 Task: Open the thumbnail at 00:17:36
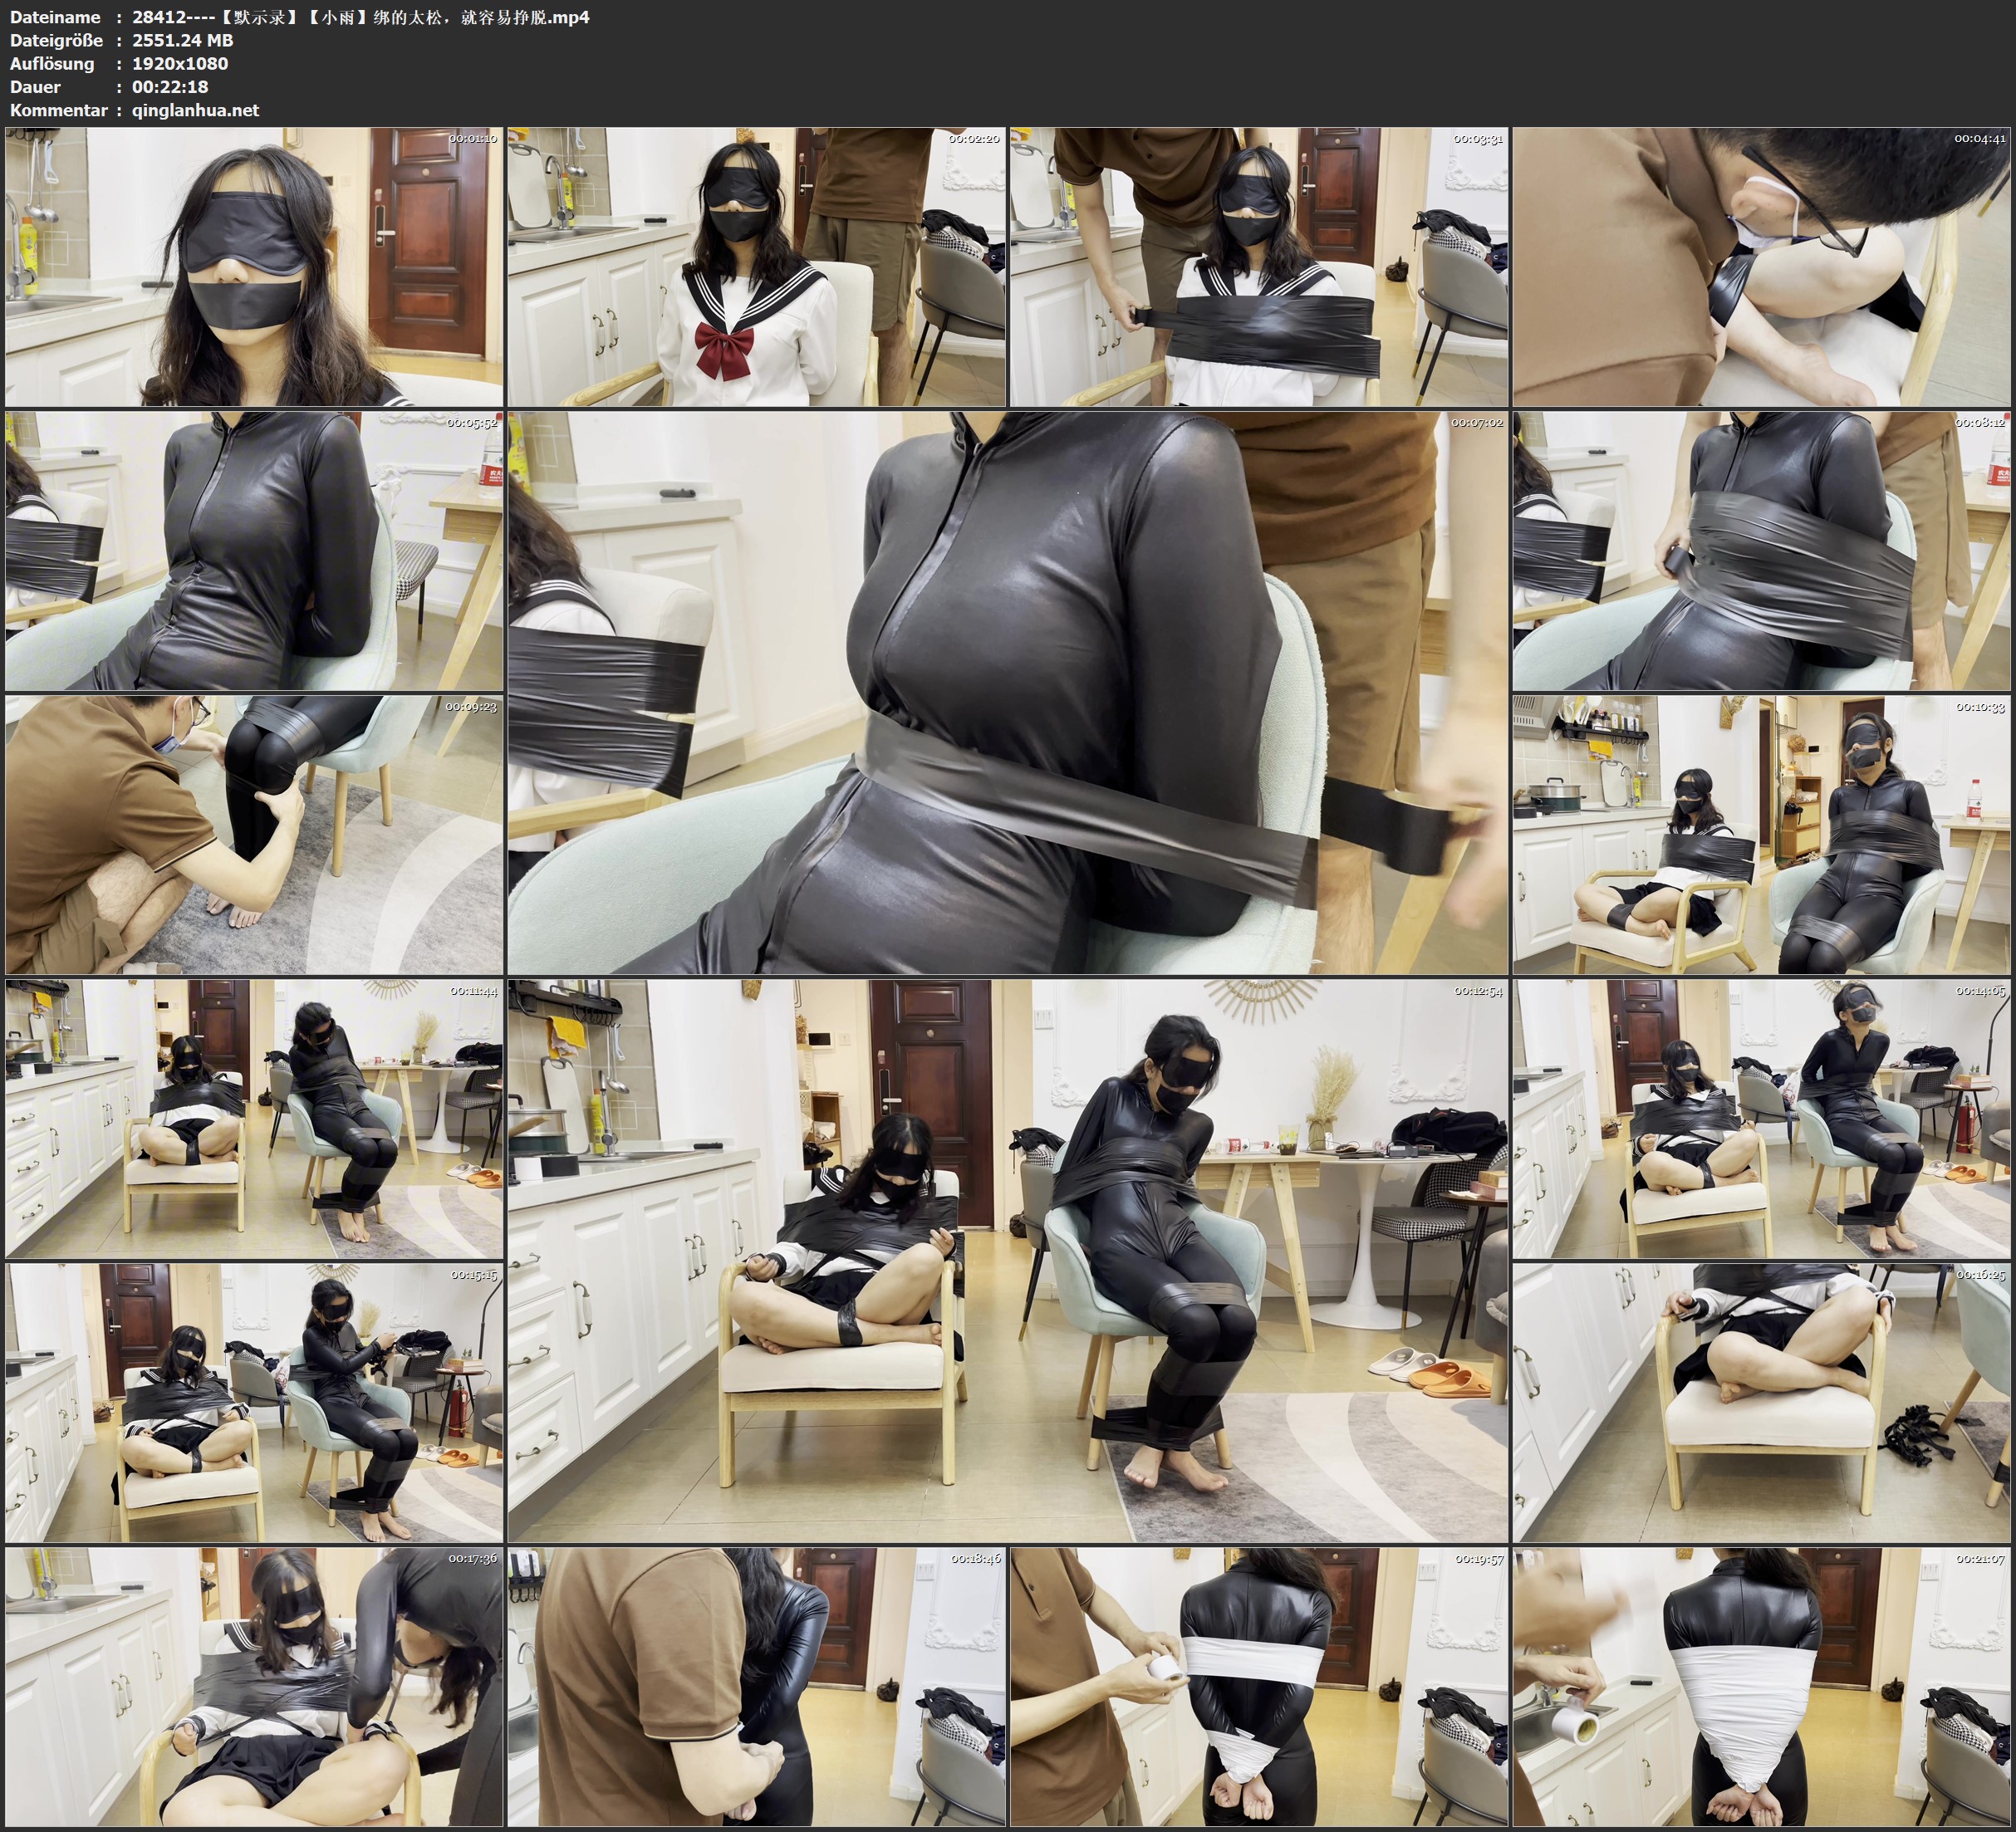click(254, 1686)
